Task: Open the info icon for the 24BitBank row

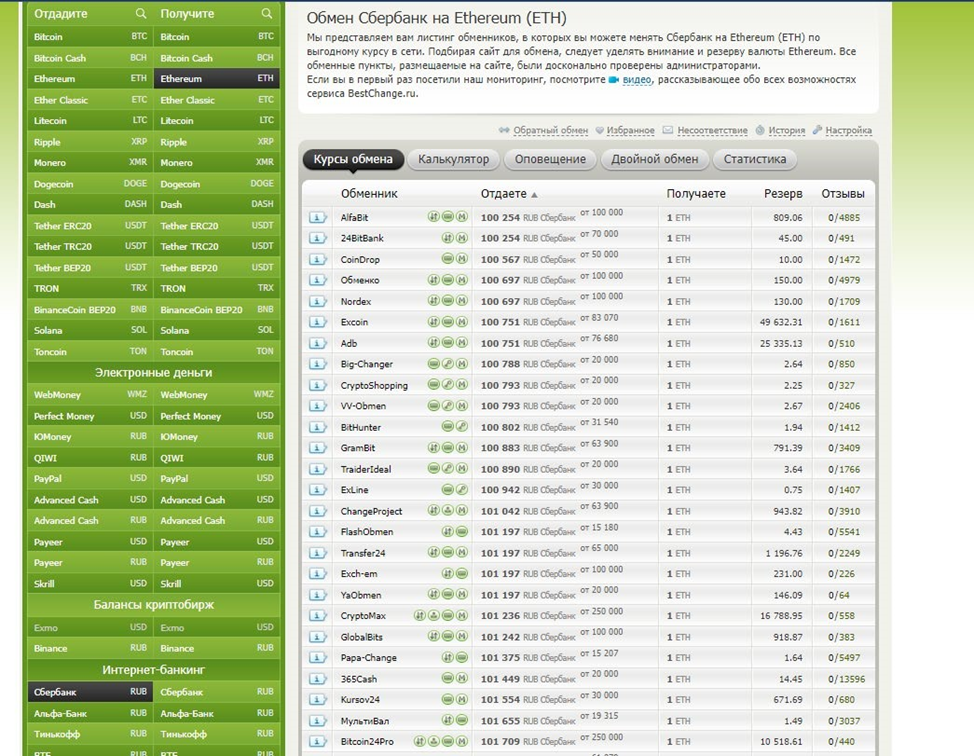Action: tap(317, 238)
